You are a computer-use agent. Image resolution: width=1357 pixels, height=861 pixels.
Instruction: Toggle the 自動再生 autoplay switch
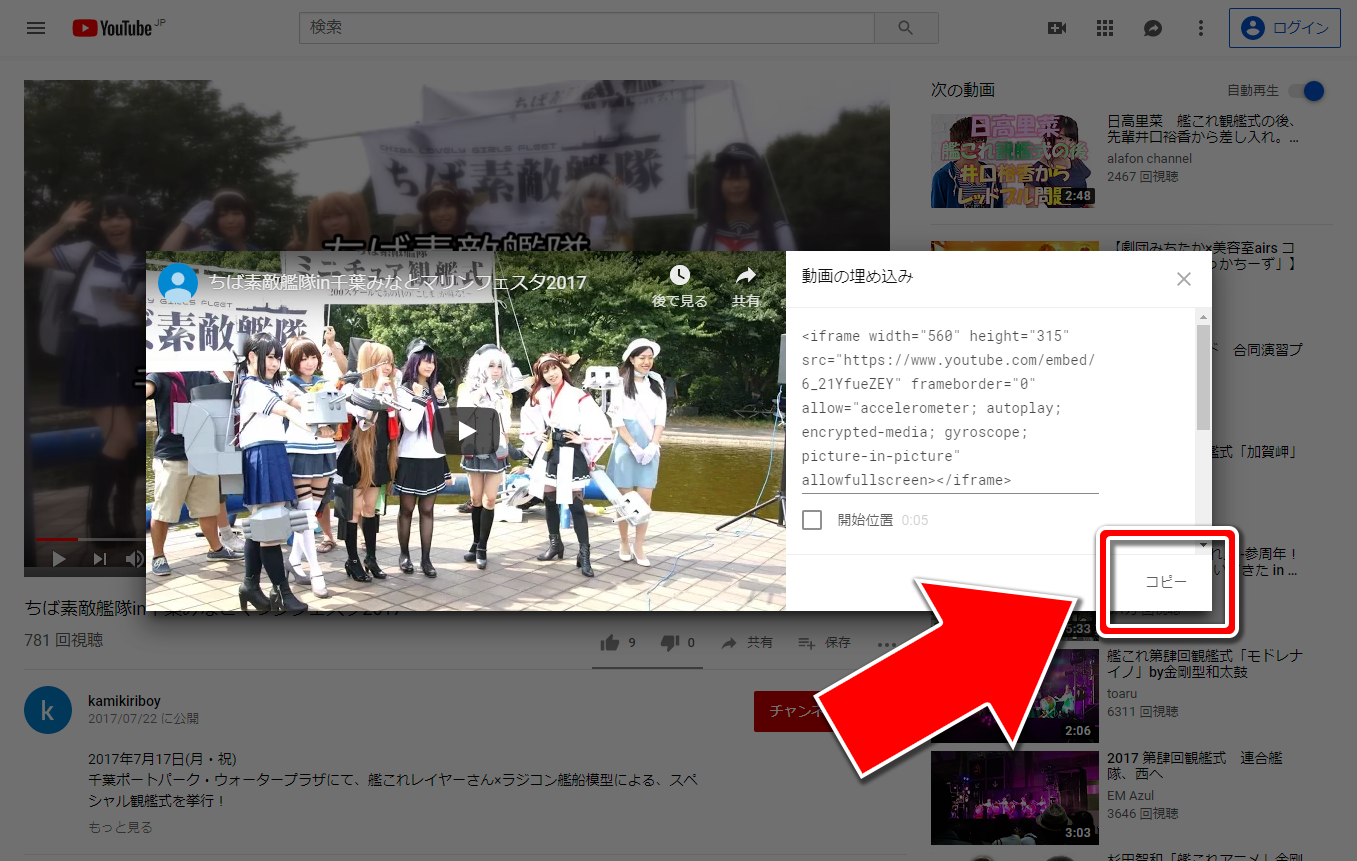tap(1306, 91)
